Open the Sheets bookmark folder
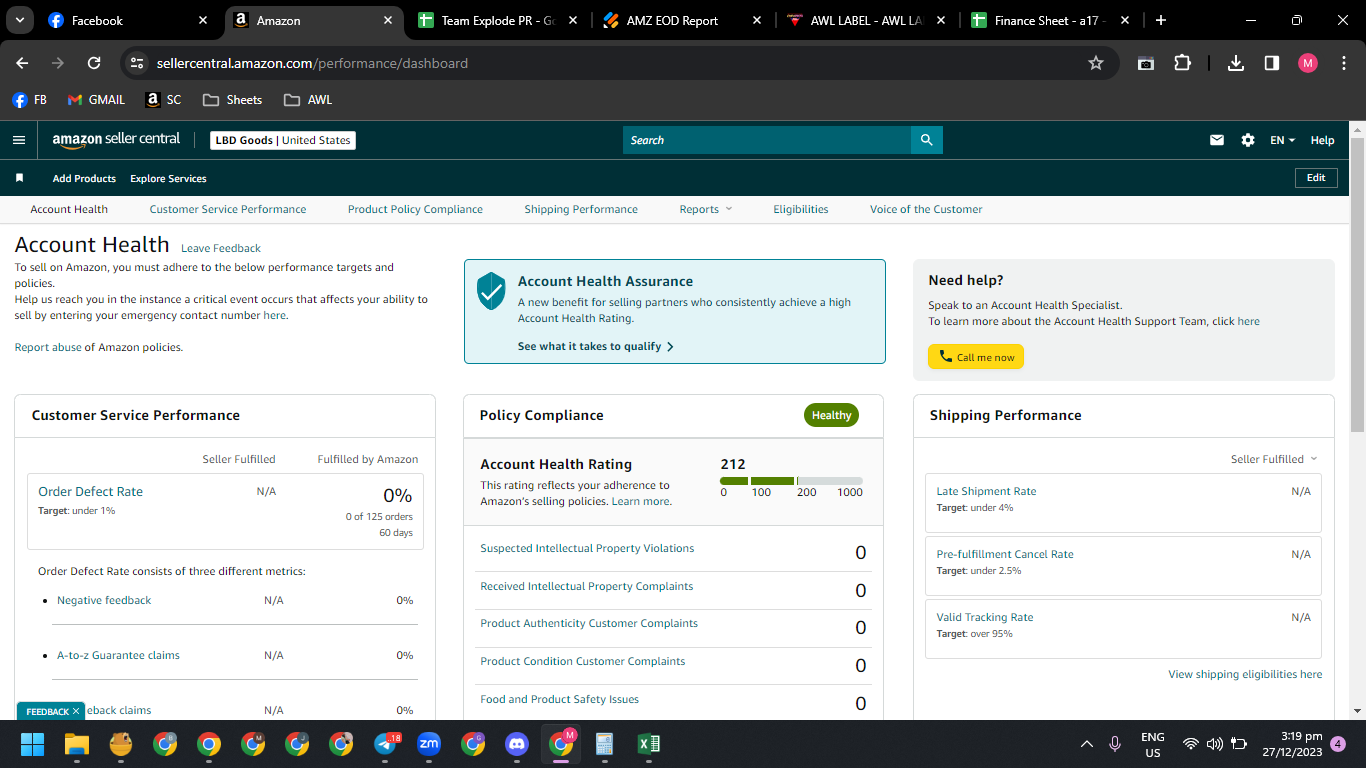 [232, 100]
